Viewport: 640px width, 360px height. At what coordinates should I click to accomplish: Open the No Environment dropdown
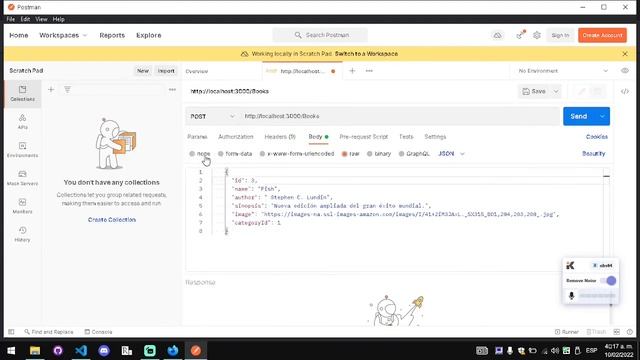click(563, 71)
